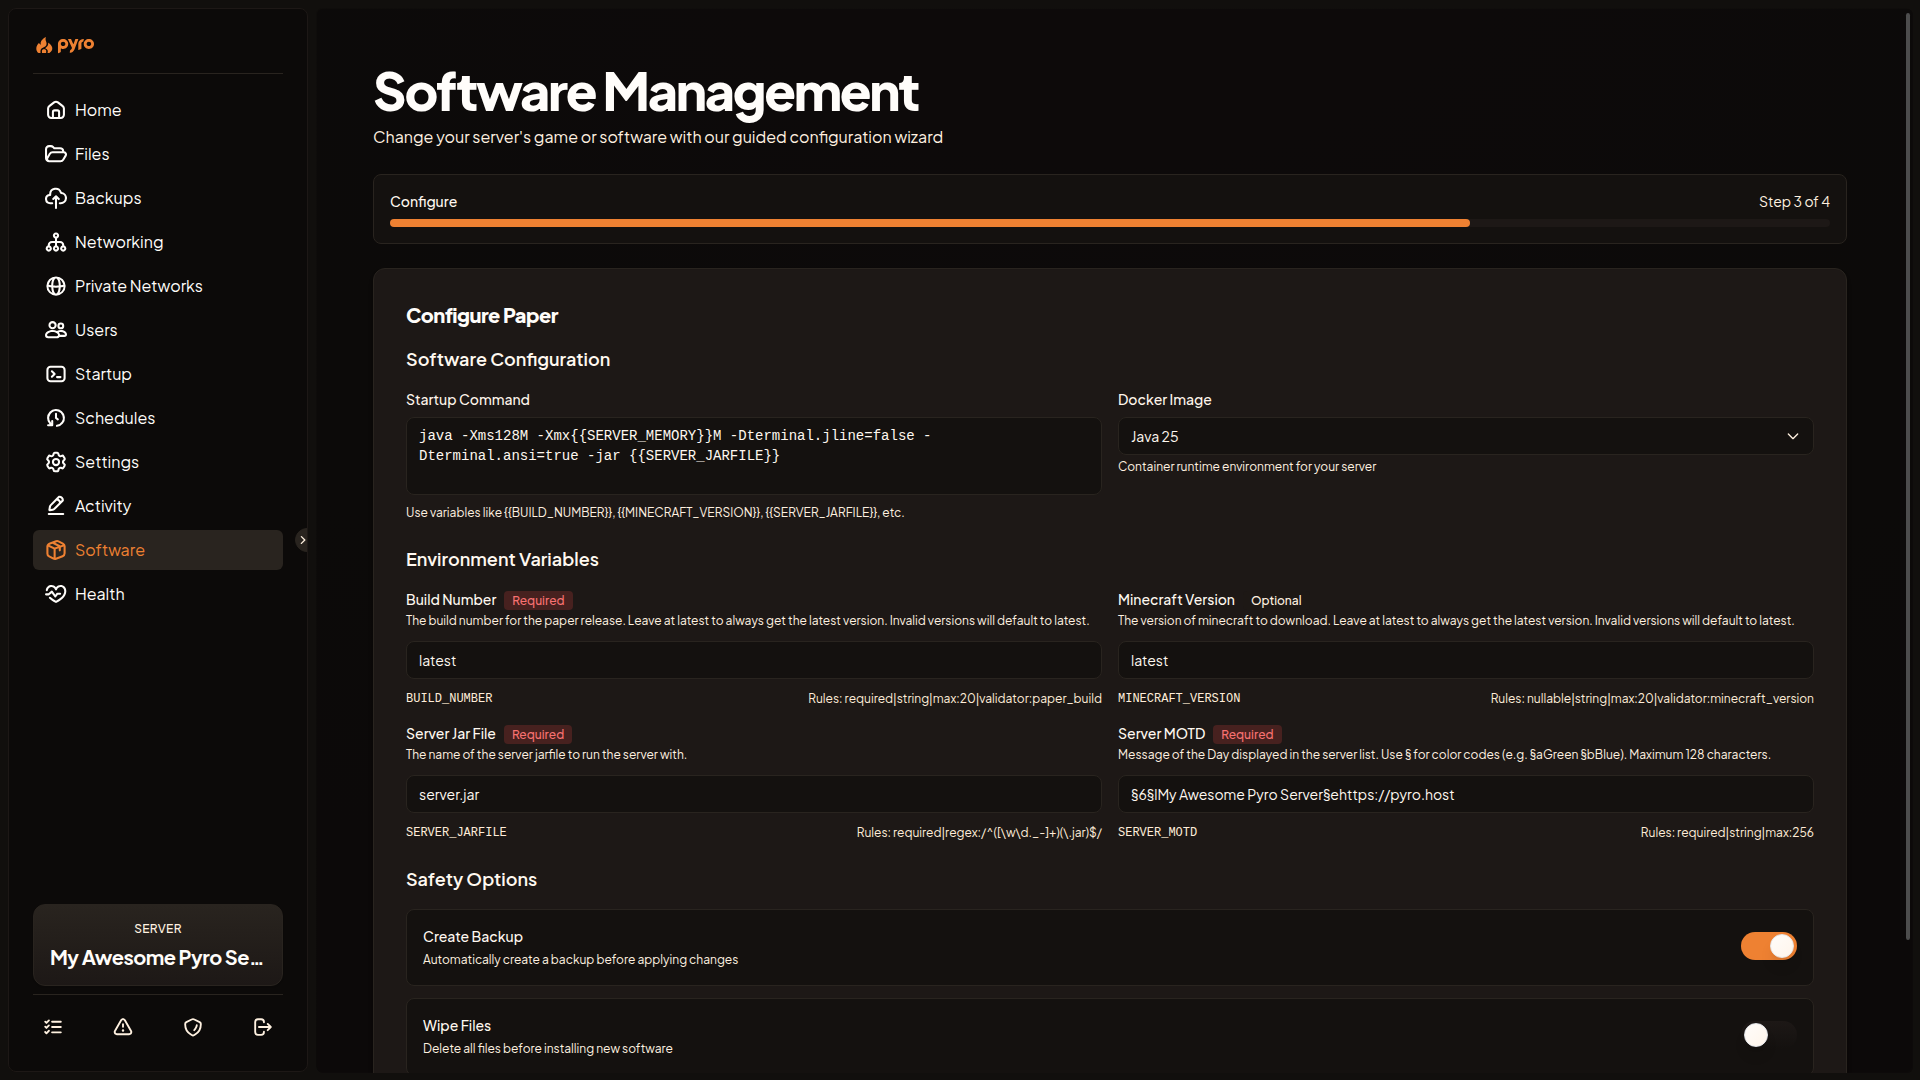Click the logout arrow icon
Image resolution: width=1920 pixels, height=1080 pixels.
[x=263, y=1027]
